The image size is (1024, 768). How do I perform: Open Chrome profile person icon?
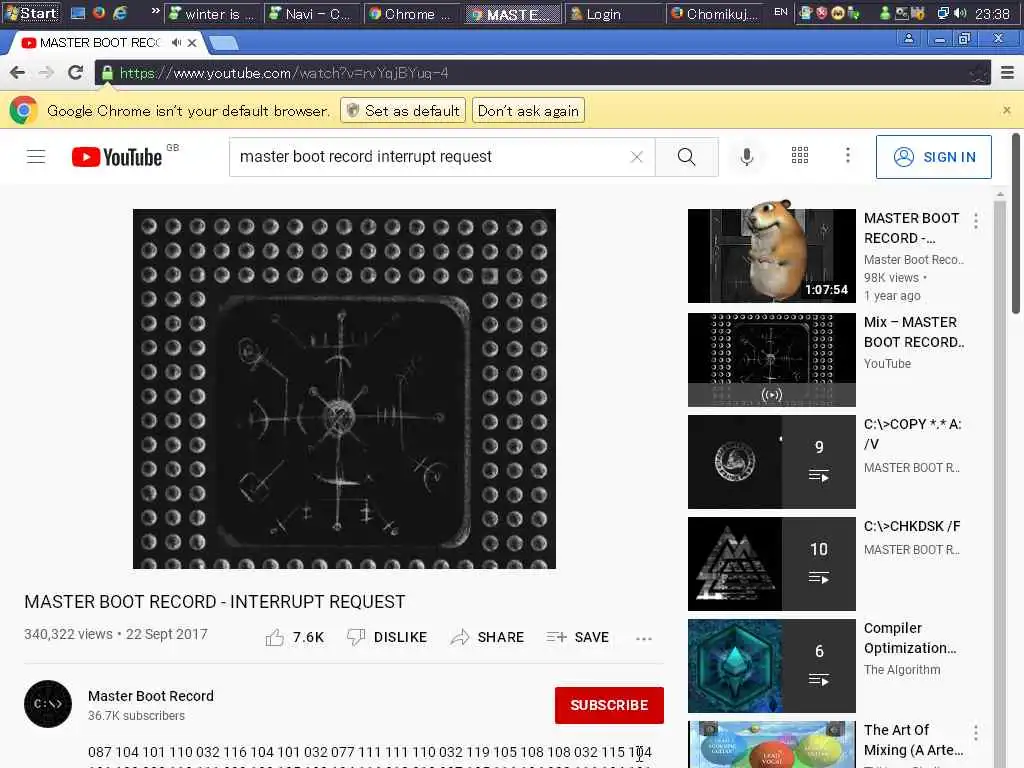pos(908,39)
